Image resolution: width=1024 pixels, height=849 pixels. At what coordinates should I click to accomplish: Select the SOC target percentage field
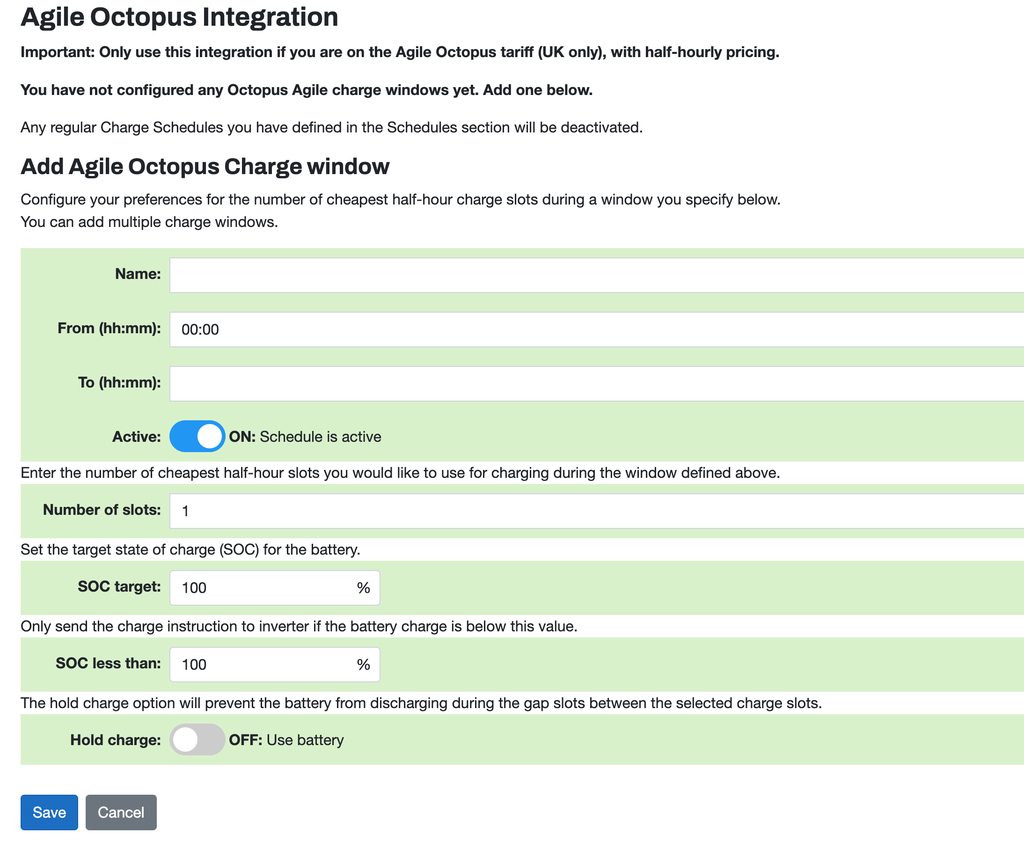point(262,588)
